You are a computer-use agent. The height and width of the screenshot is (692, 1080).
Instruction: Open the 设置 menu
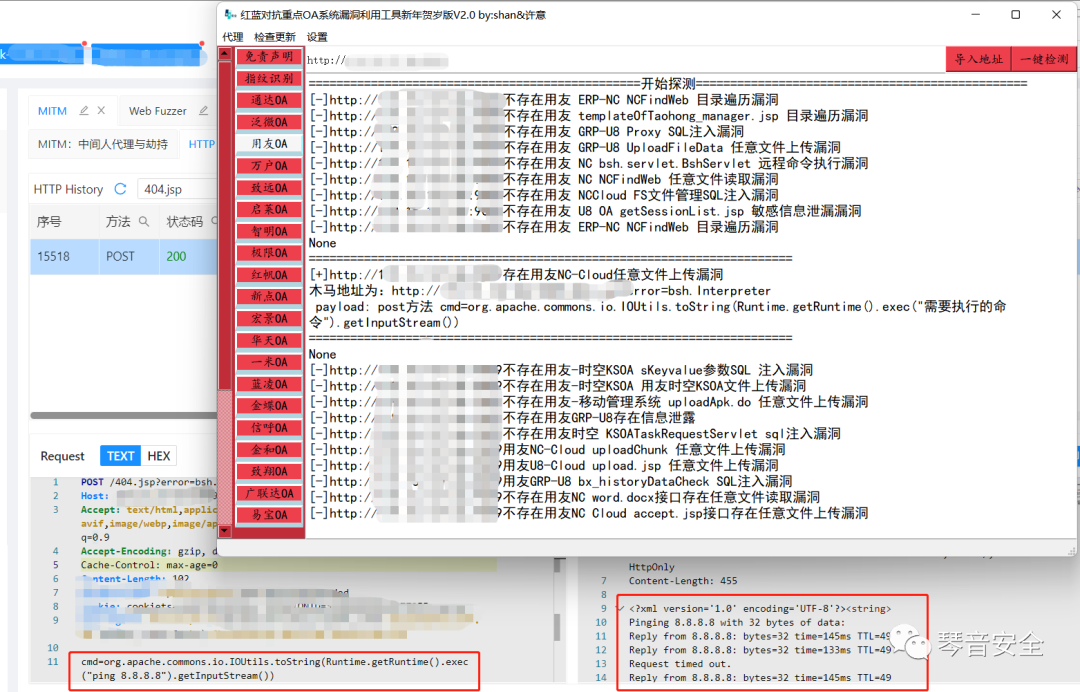click(317, 36)
